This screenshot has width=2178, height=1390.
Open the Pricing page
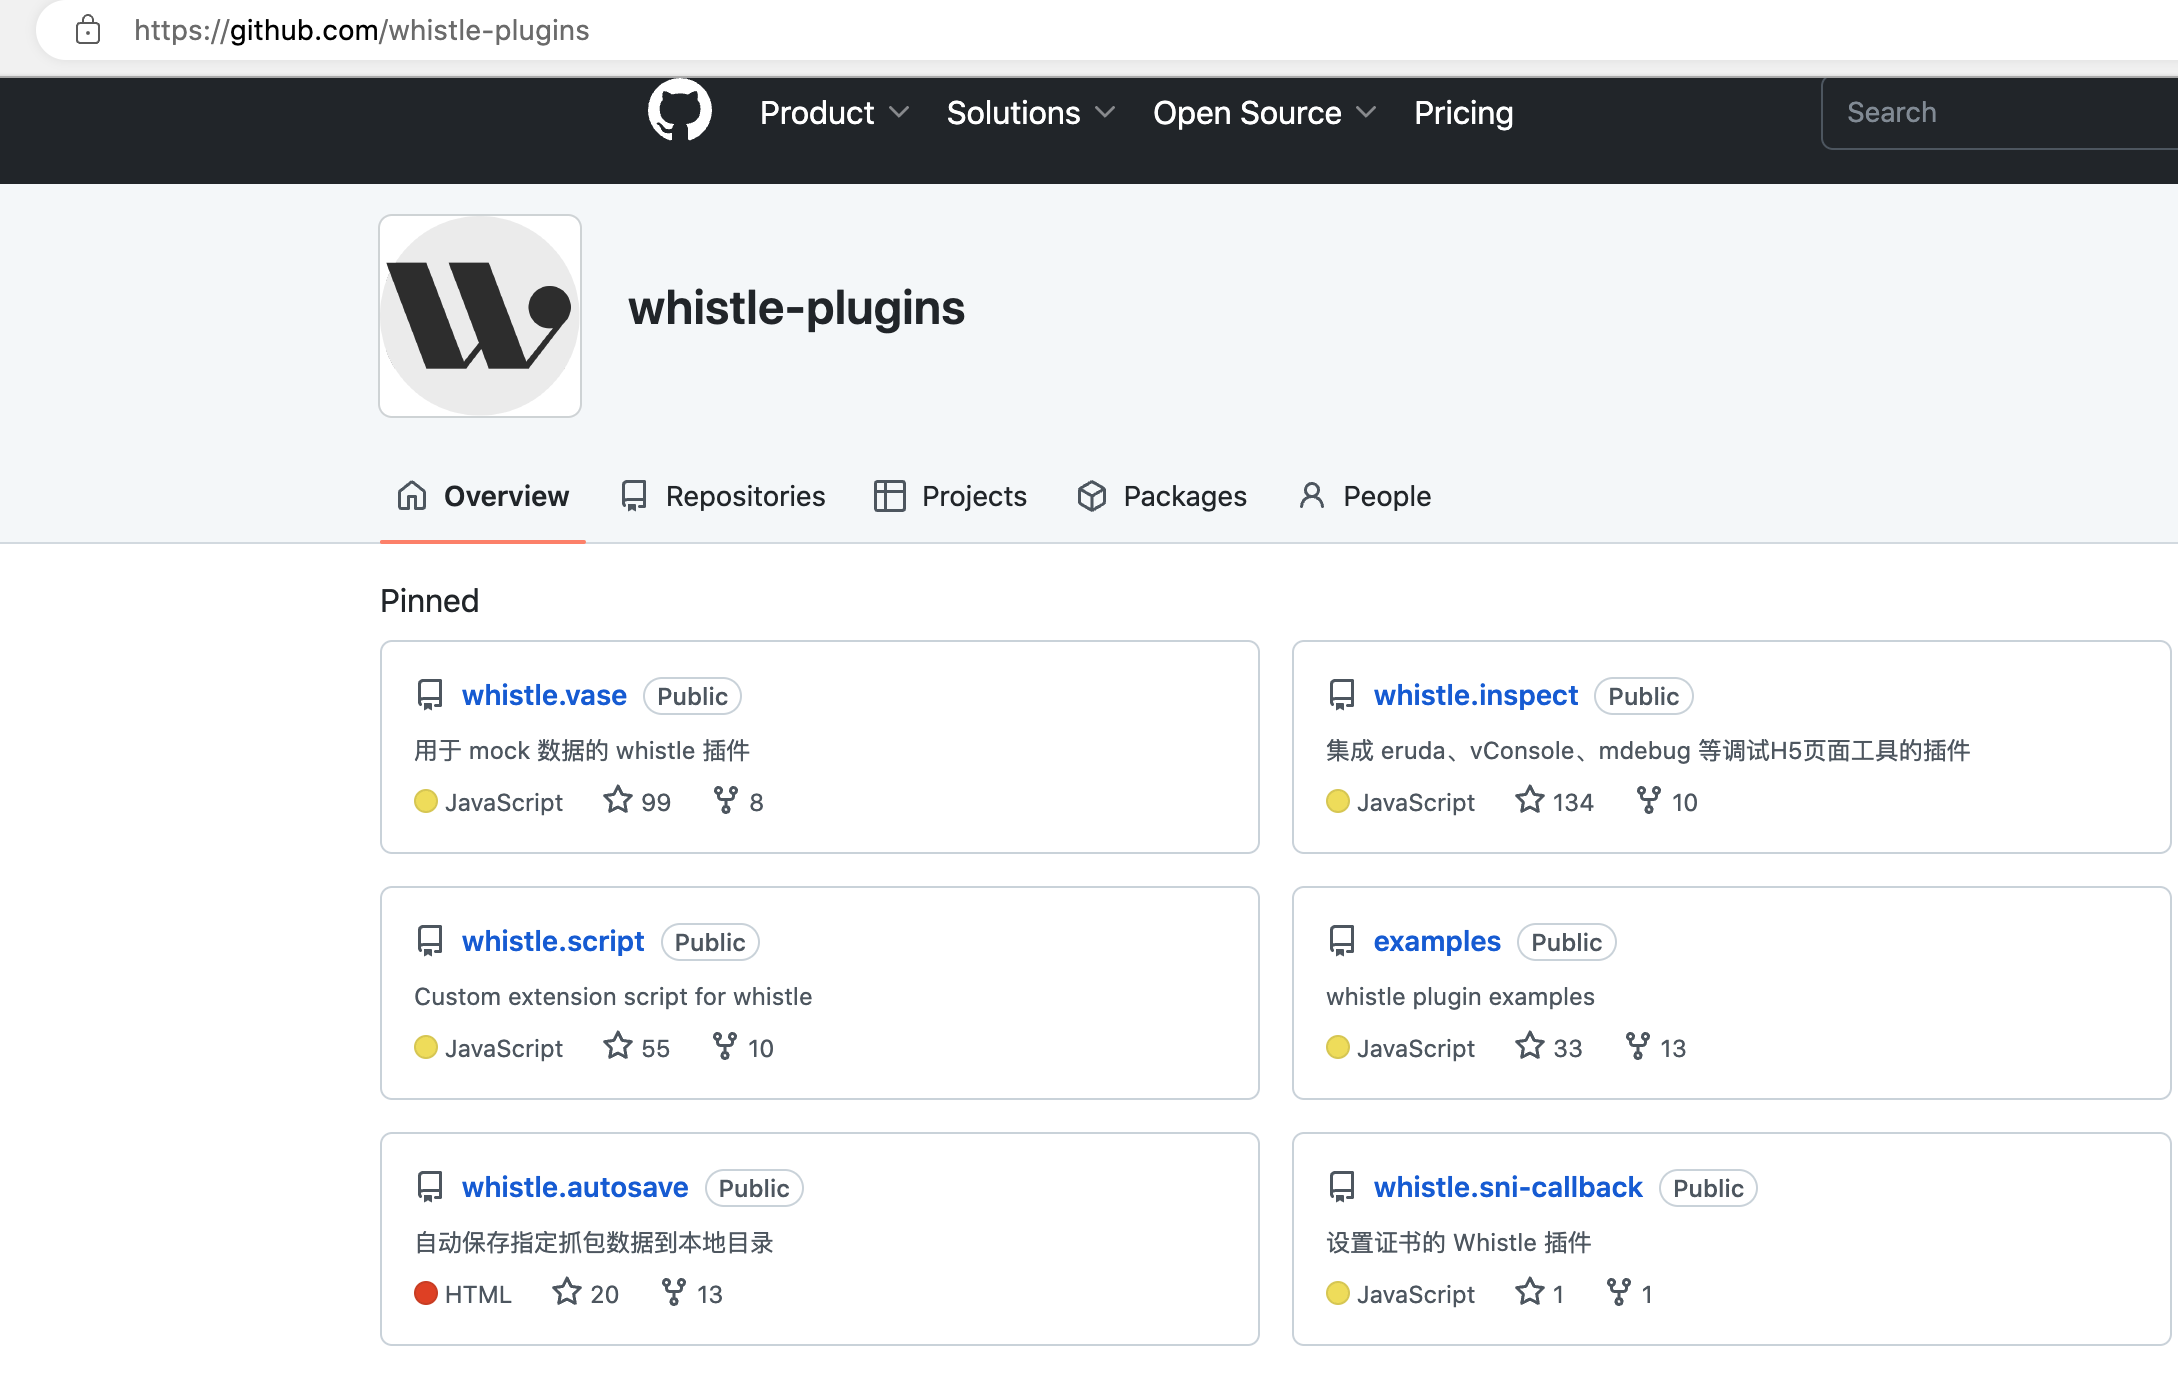tap(1463, 113)
